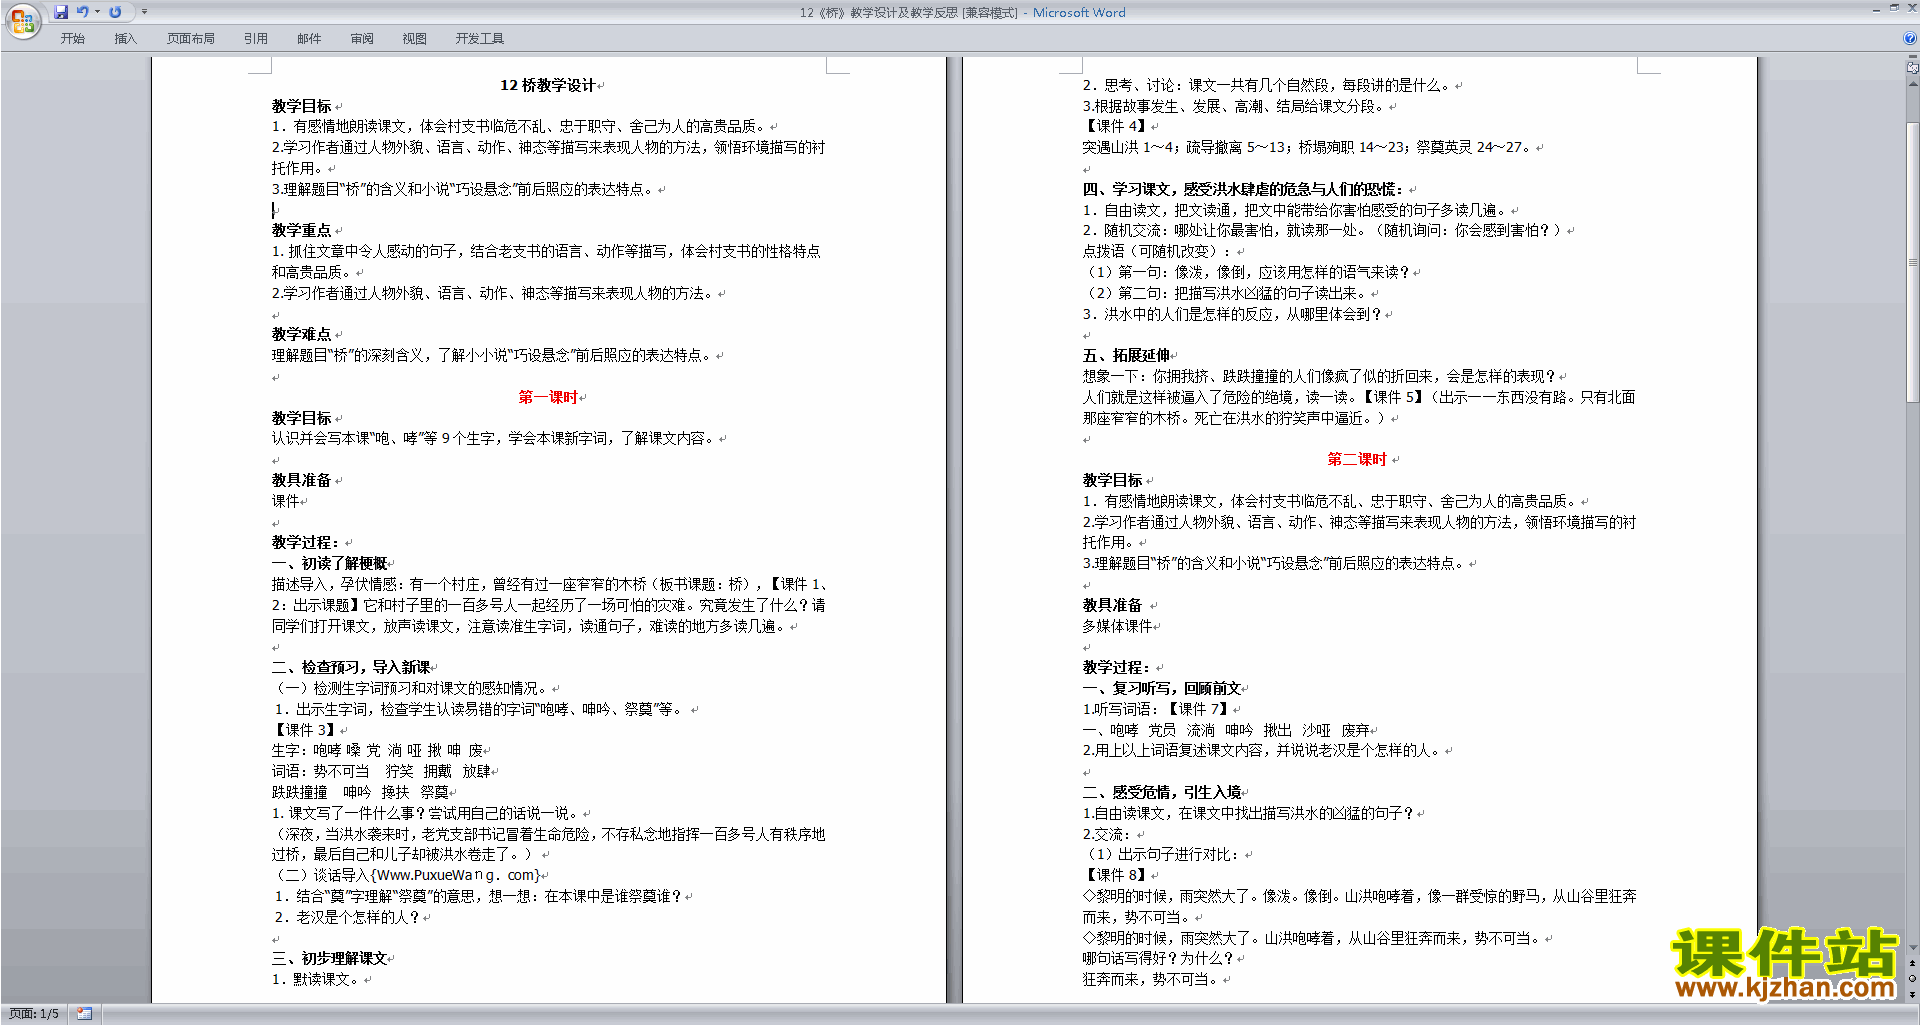Click the heading 一、复习听写，回顾前文

point(1162,688)
